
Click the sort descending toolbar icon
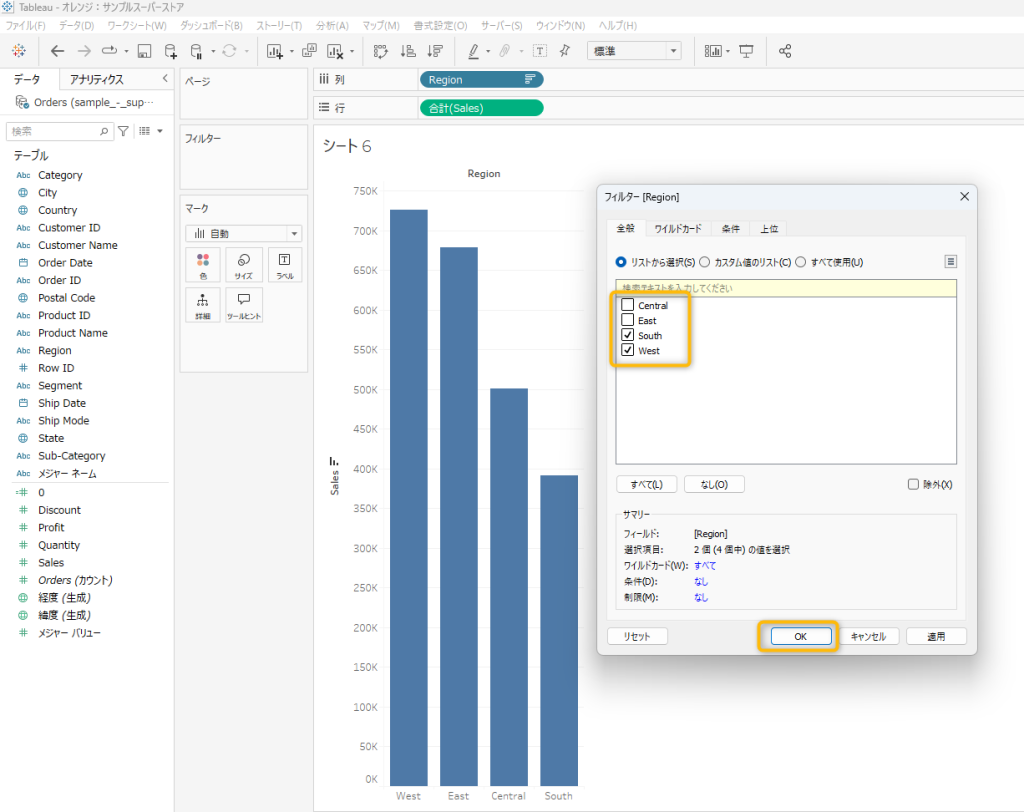pyautogui.click(x=434, y=51)
